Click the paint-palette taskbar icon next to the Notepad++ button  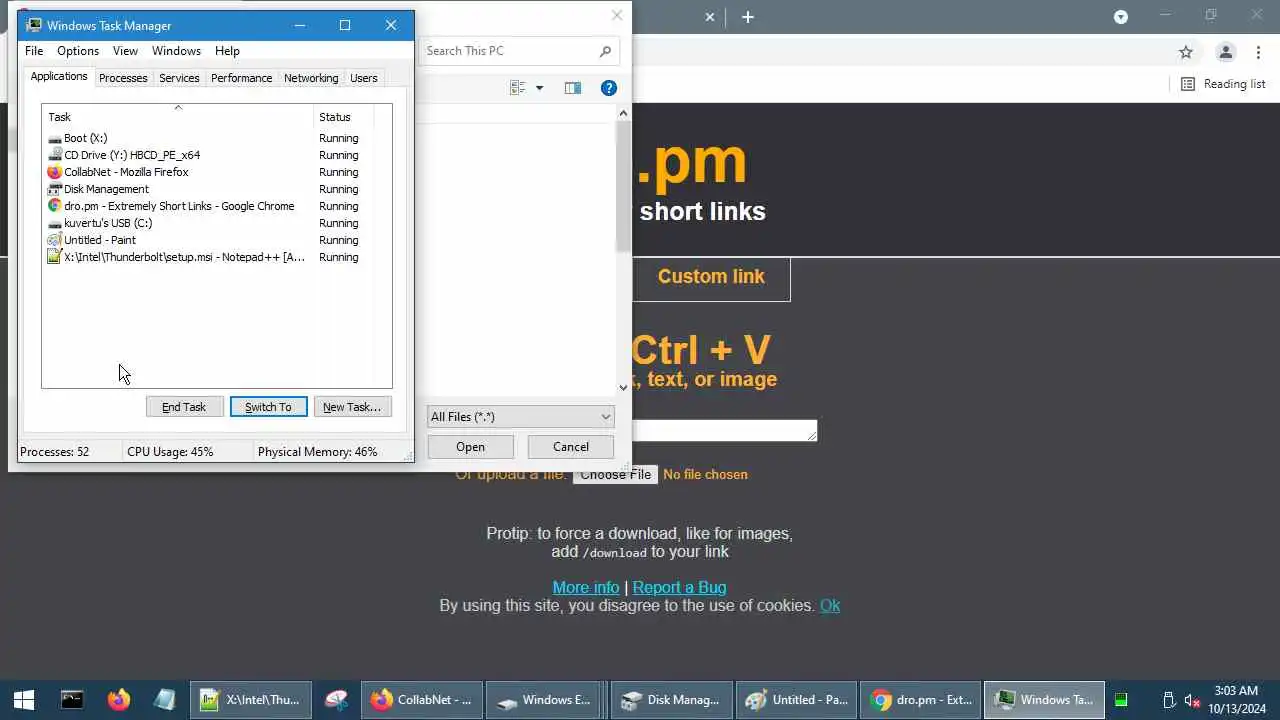pos(337,700)
